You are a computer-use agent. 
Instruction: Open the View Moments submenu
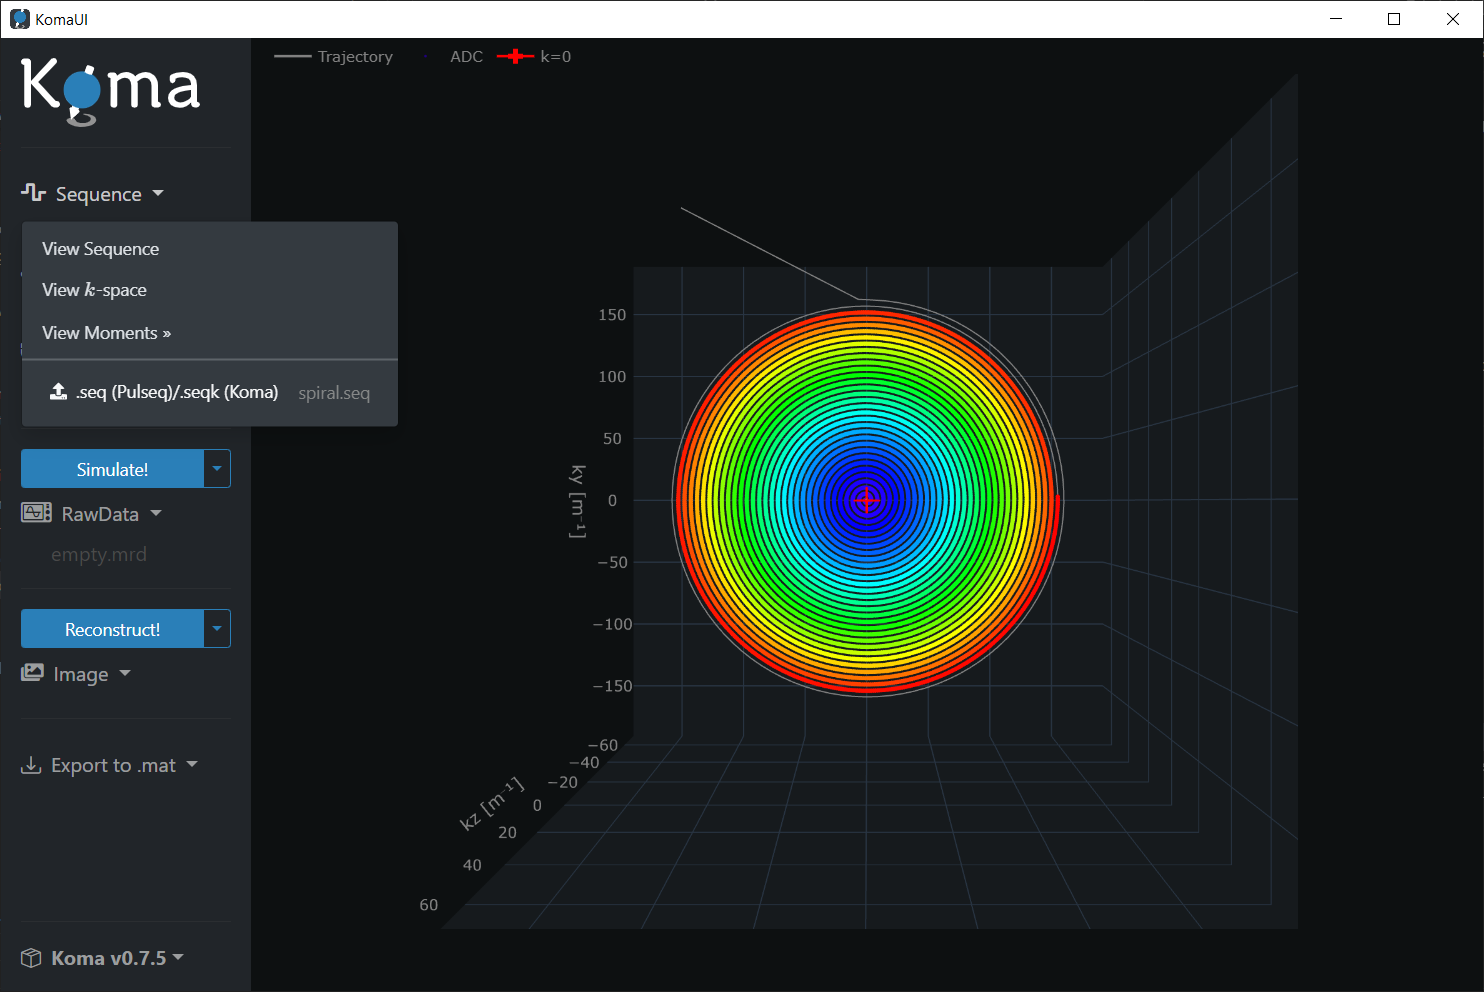(x=106, y=333)
